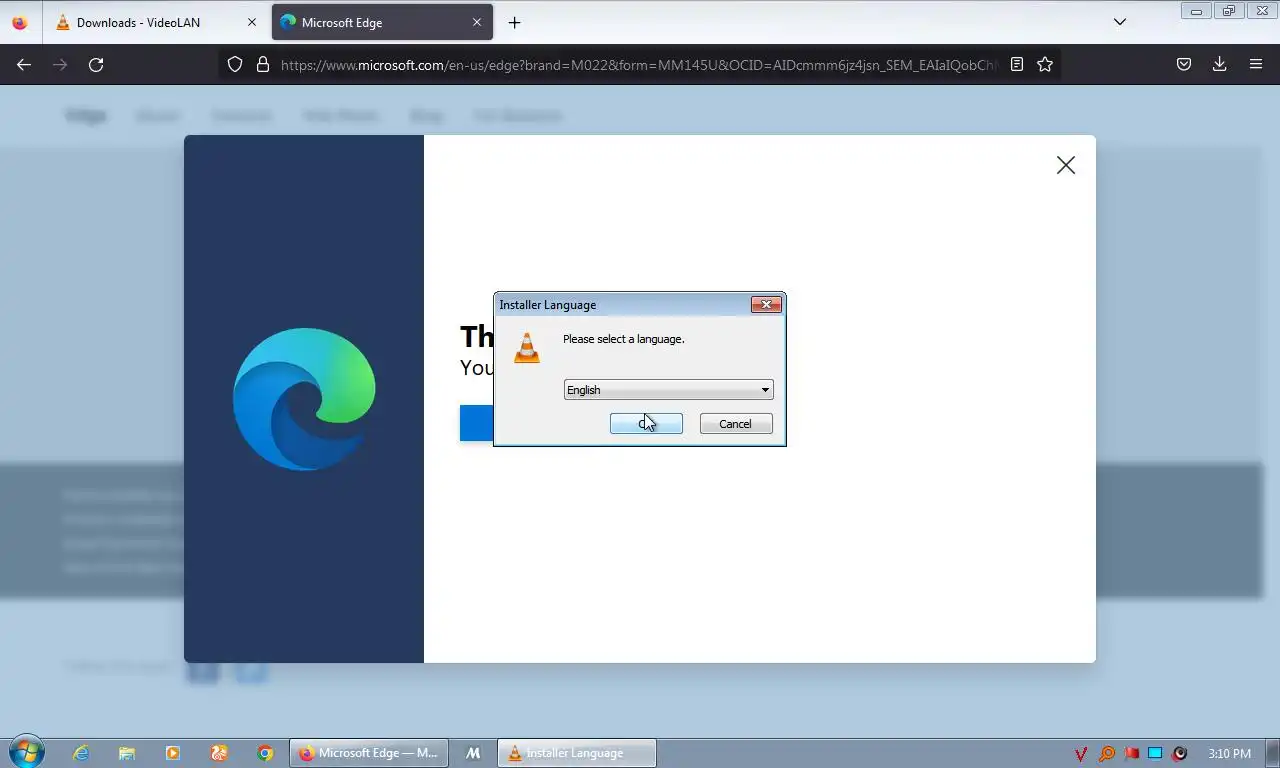Screen dimensions: 1280x768
Task: Click the 3:10 PM clock
Action: [1229, 753]
